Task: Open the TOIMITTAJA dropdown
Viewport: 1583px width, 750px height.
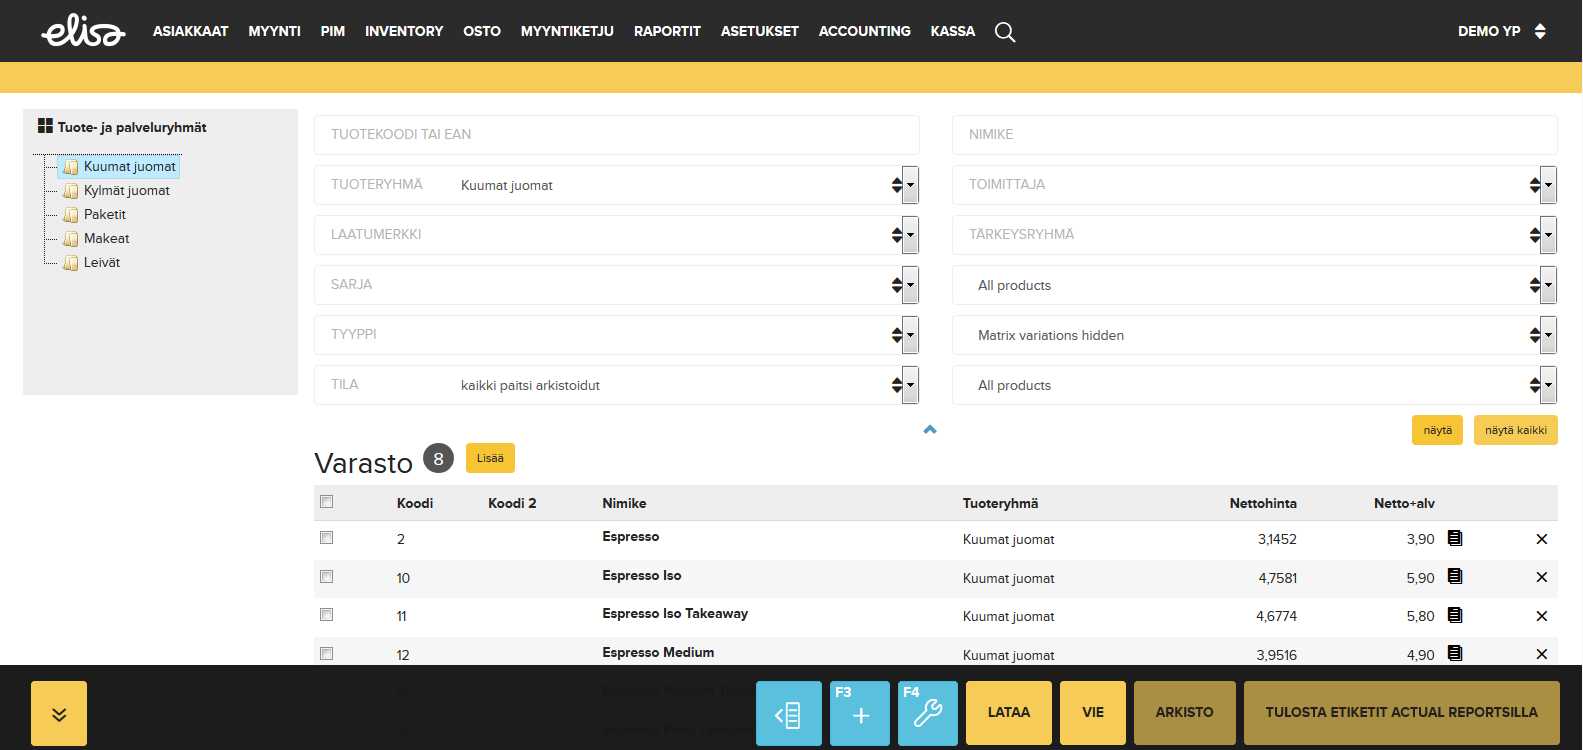Action: pos(1255,185)
